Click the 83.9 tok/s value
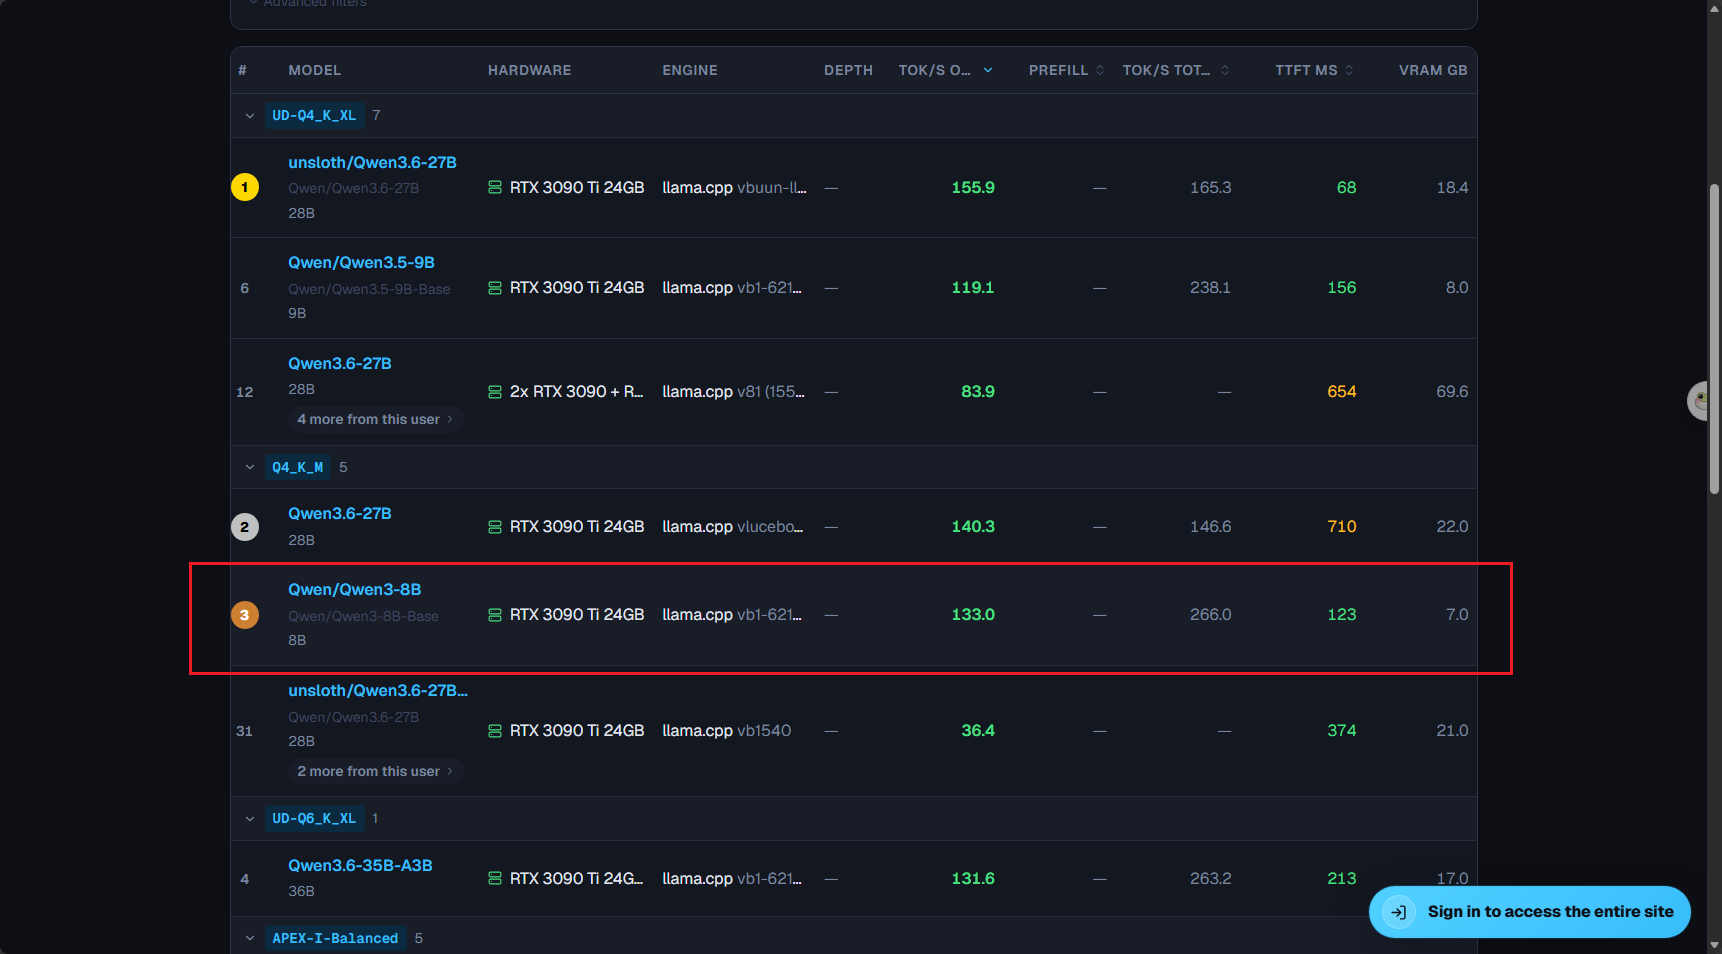 (978, 392)
